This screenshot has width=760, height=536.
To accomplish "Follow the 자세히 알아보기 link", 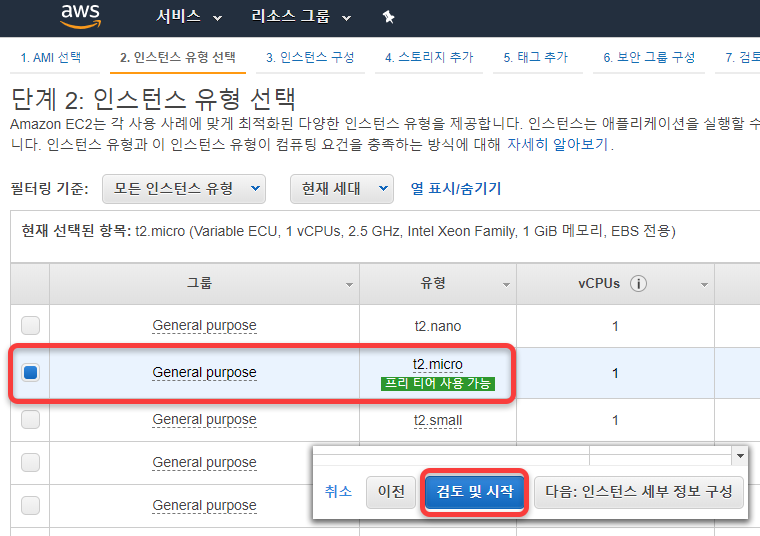I will tap(557, 144).
